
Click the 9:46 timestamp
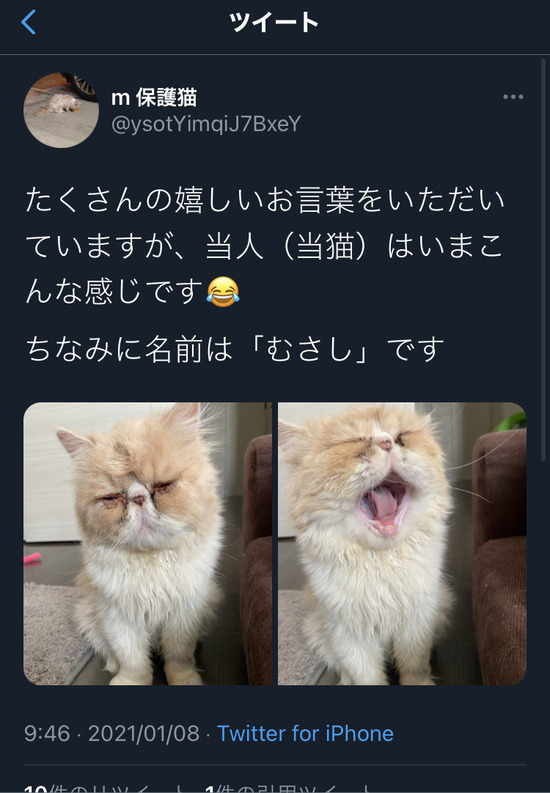click(47, 733)
